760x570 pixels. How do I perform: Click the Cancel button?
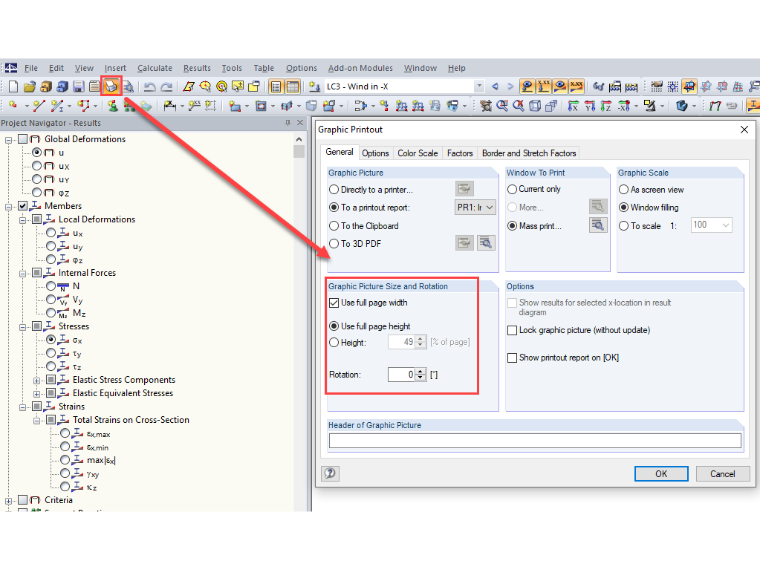point(723,474)
